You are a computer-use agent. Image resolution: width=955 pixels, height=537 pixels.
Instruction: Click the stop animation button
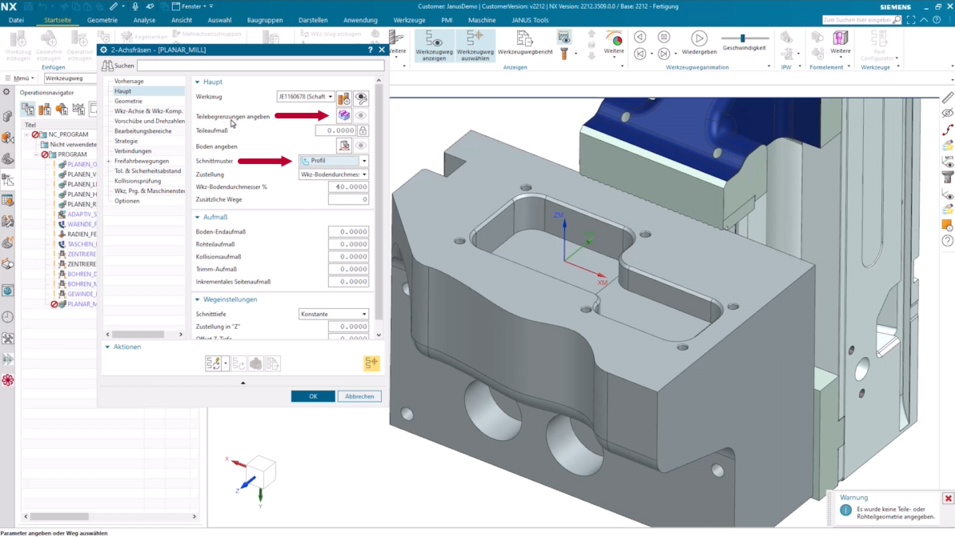(x=664, y=37)
